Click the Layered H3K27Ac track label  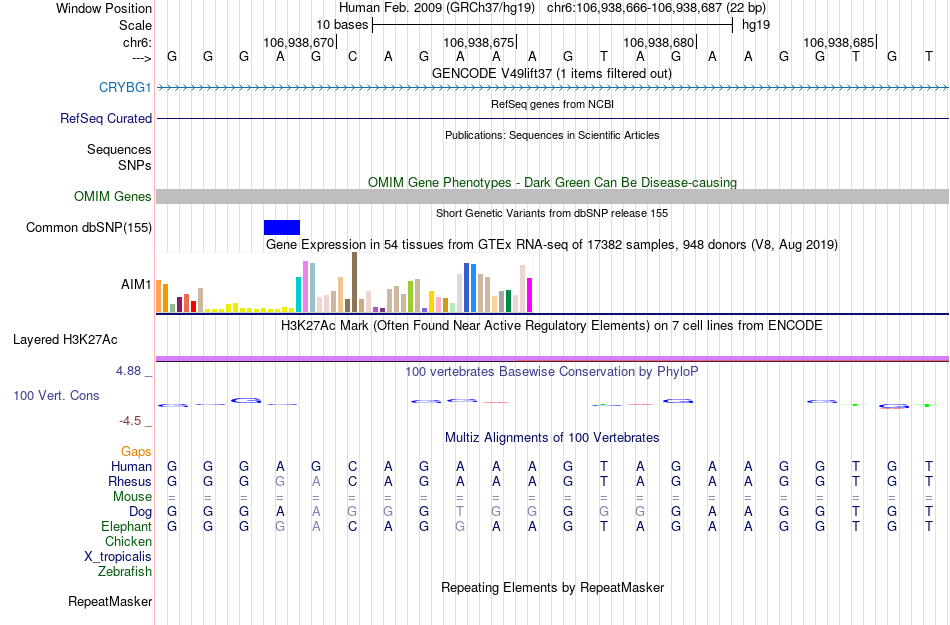point(65,340)
